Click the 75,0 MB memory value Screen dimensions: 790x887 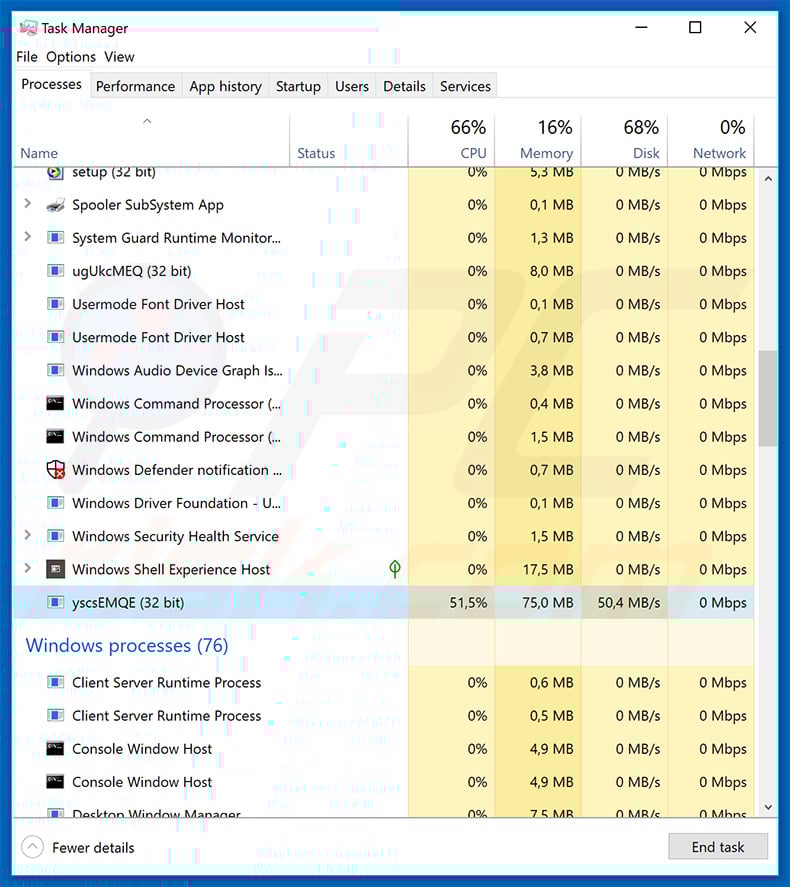[547, 603]
